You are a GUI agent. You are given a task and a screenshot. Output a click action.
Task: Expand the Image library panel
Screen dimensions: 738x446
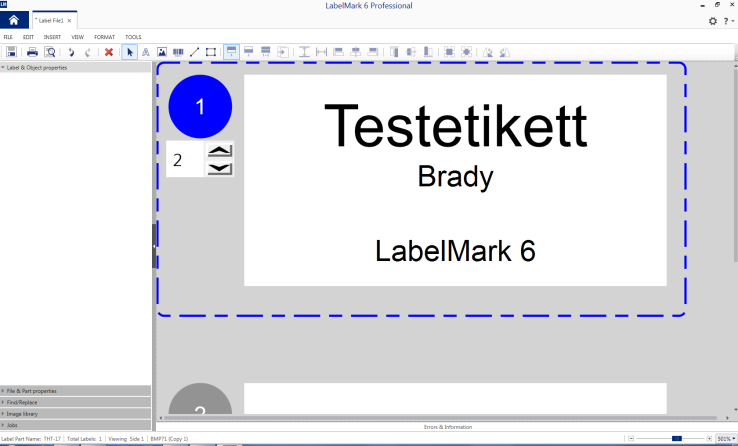(75, 414)
